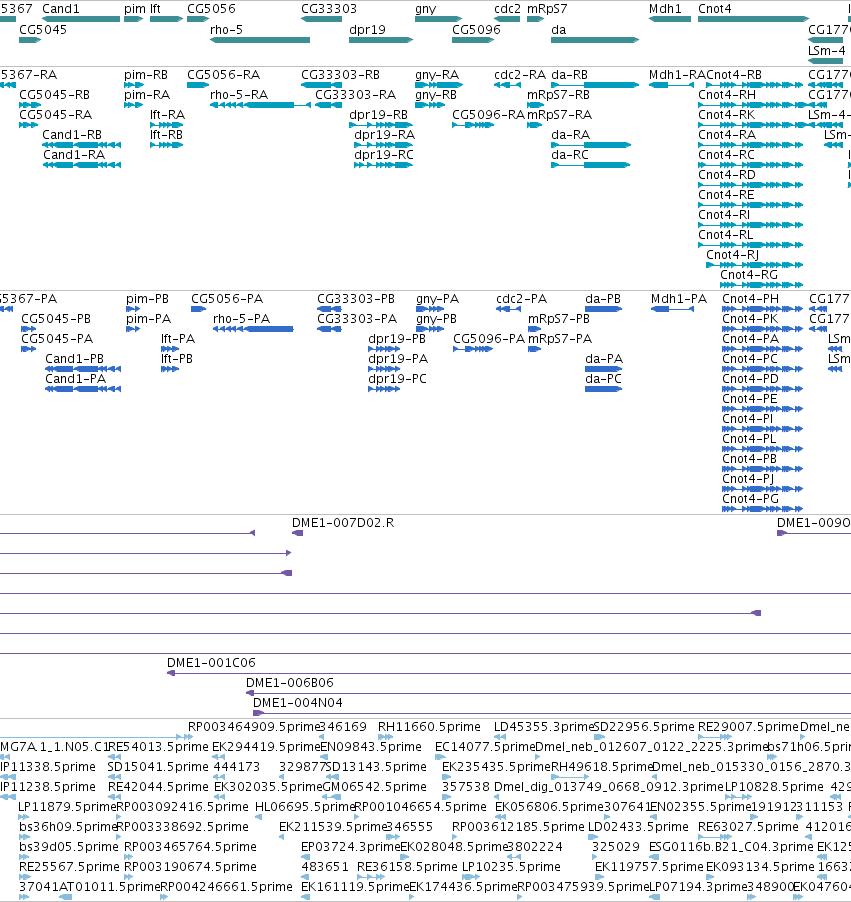Click BAC clone DME1-006B06
This screenshot has width=851, height=902.
point(289,682)
